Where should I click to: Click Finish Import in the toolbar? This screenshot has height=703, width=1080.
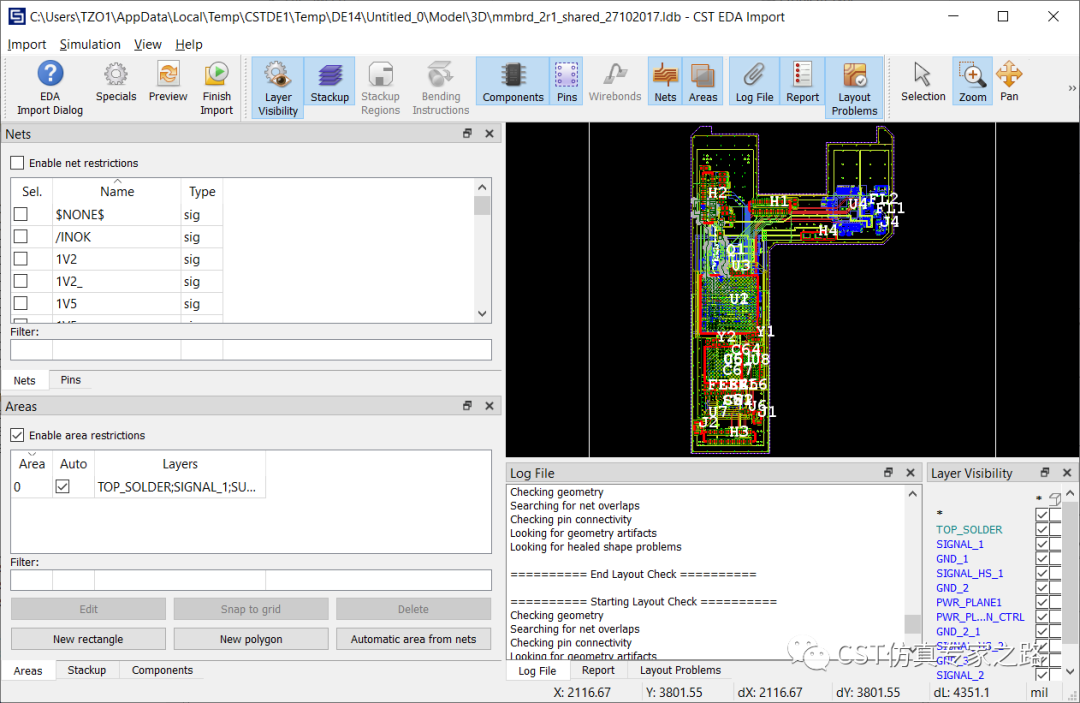[216, 88]
